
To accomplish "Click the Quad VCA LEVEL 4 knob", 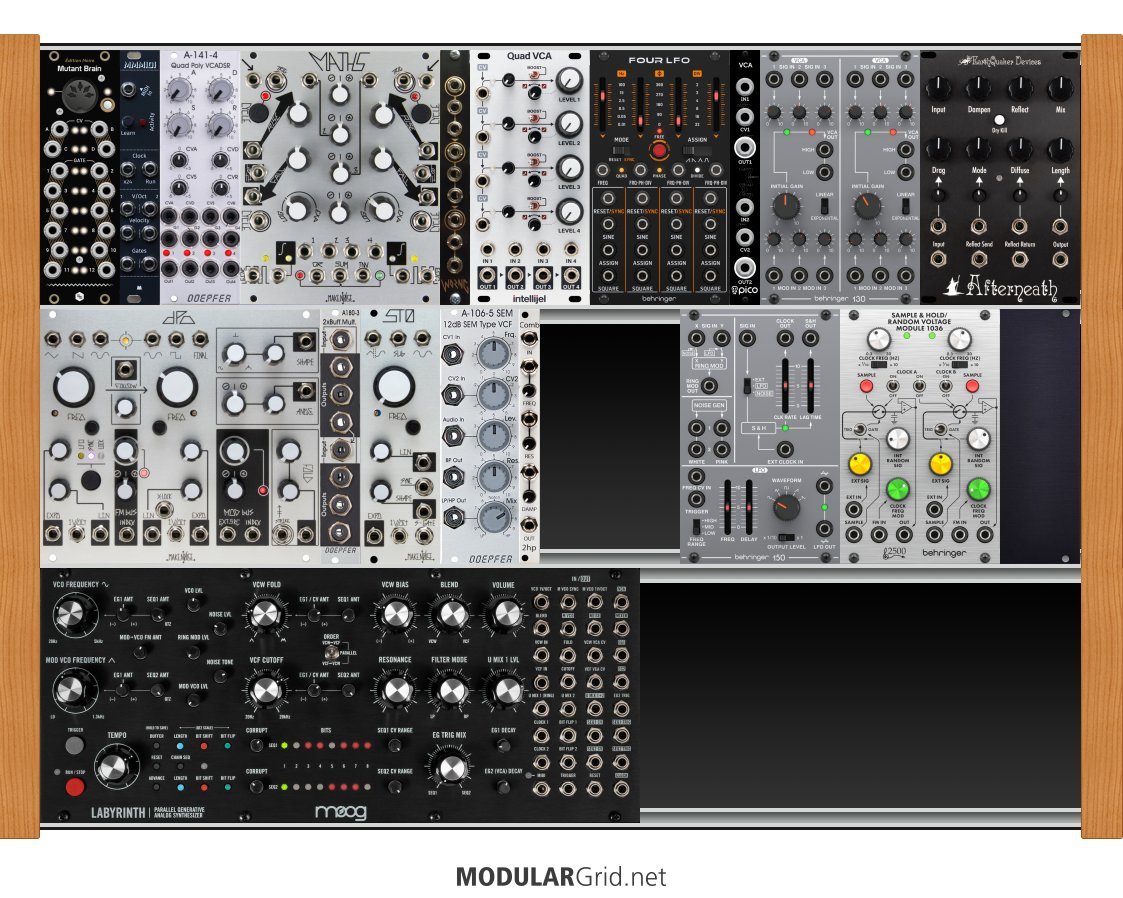I will [x=569, y=213].
